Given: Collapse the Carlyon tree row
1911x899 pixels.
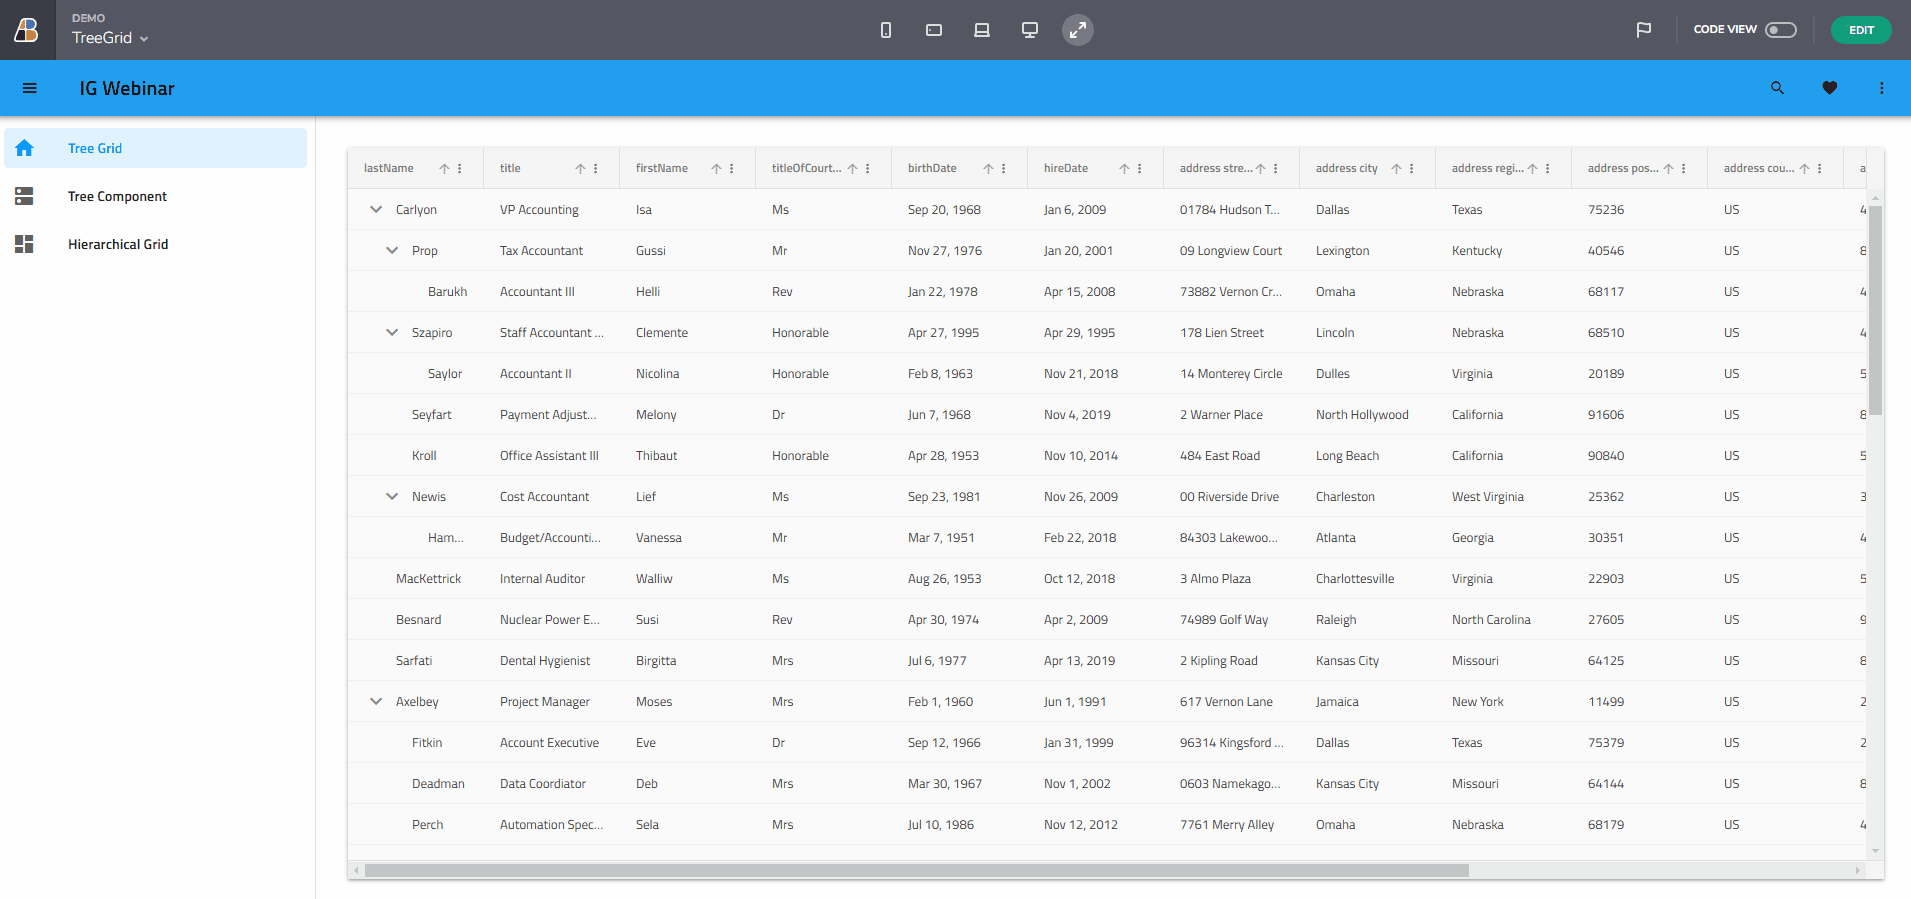Looking at the screenshot, I should [376, 210].
